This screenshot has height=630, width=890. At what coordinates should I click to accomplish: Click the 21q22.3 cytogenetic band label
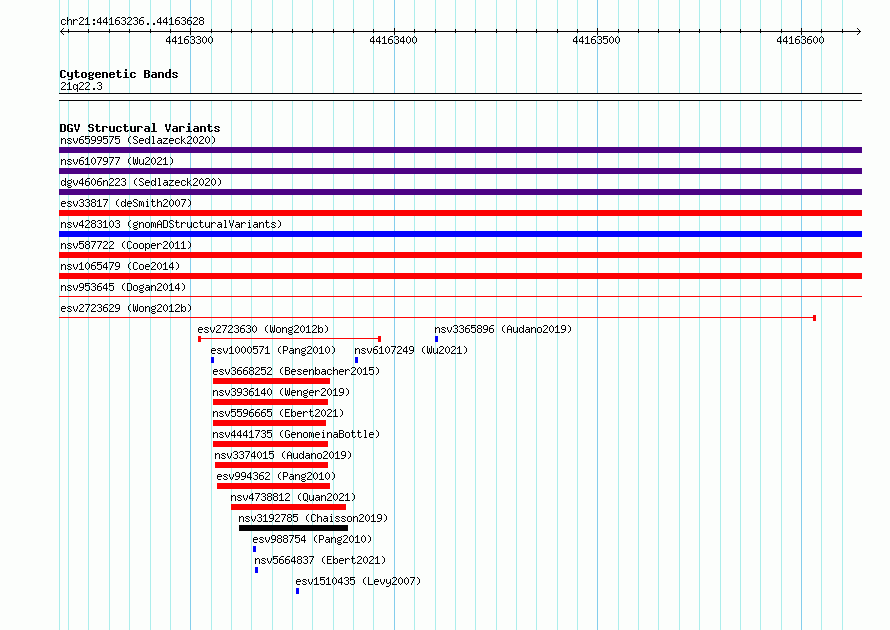point(81,86)
